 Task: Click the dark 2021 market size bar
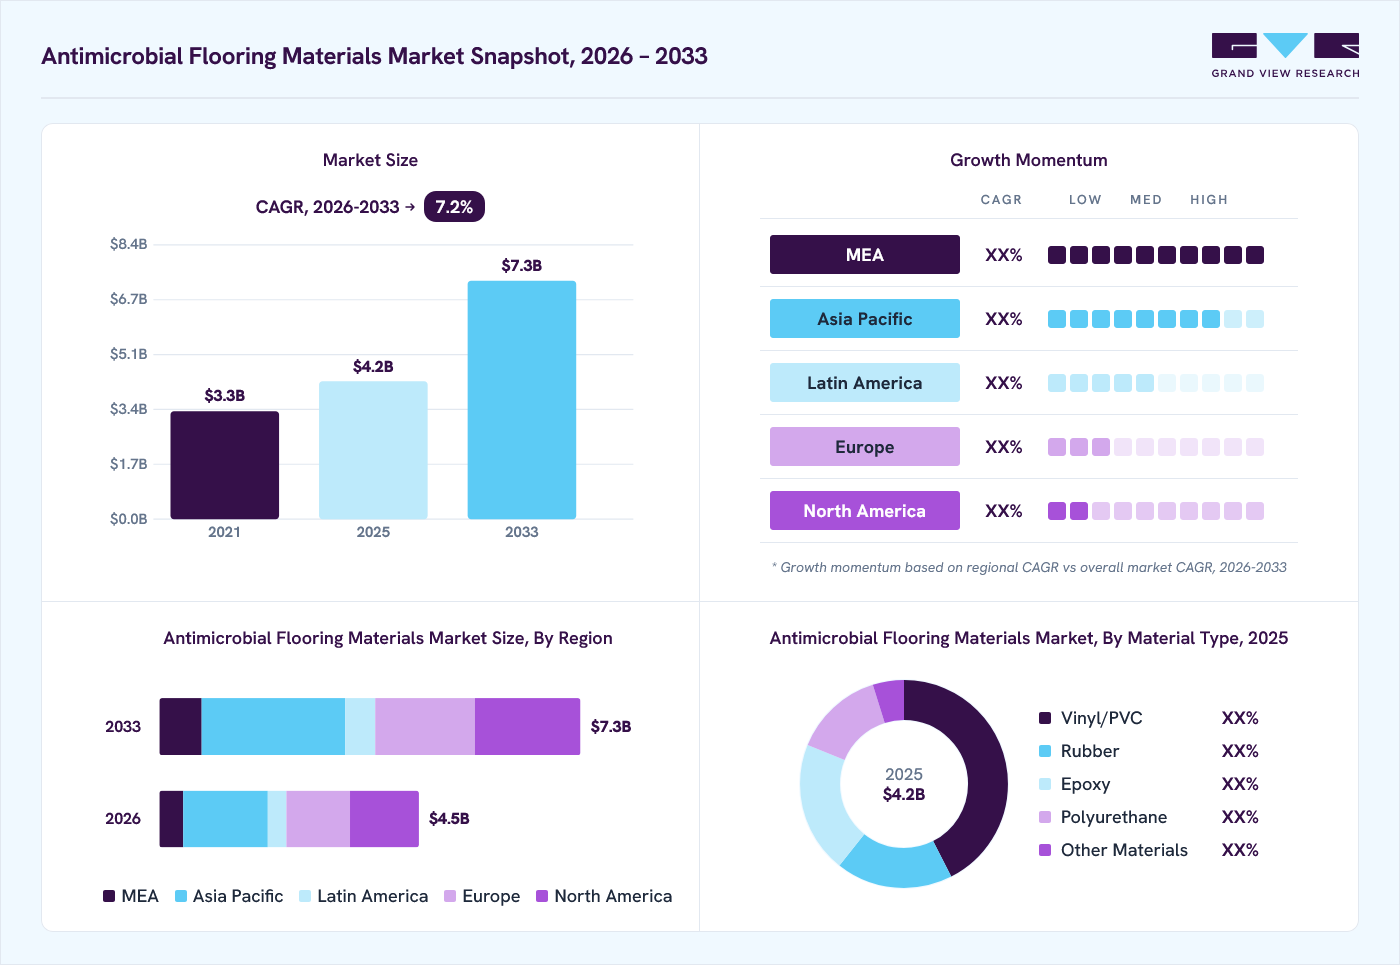225,465
